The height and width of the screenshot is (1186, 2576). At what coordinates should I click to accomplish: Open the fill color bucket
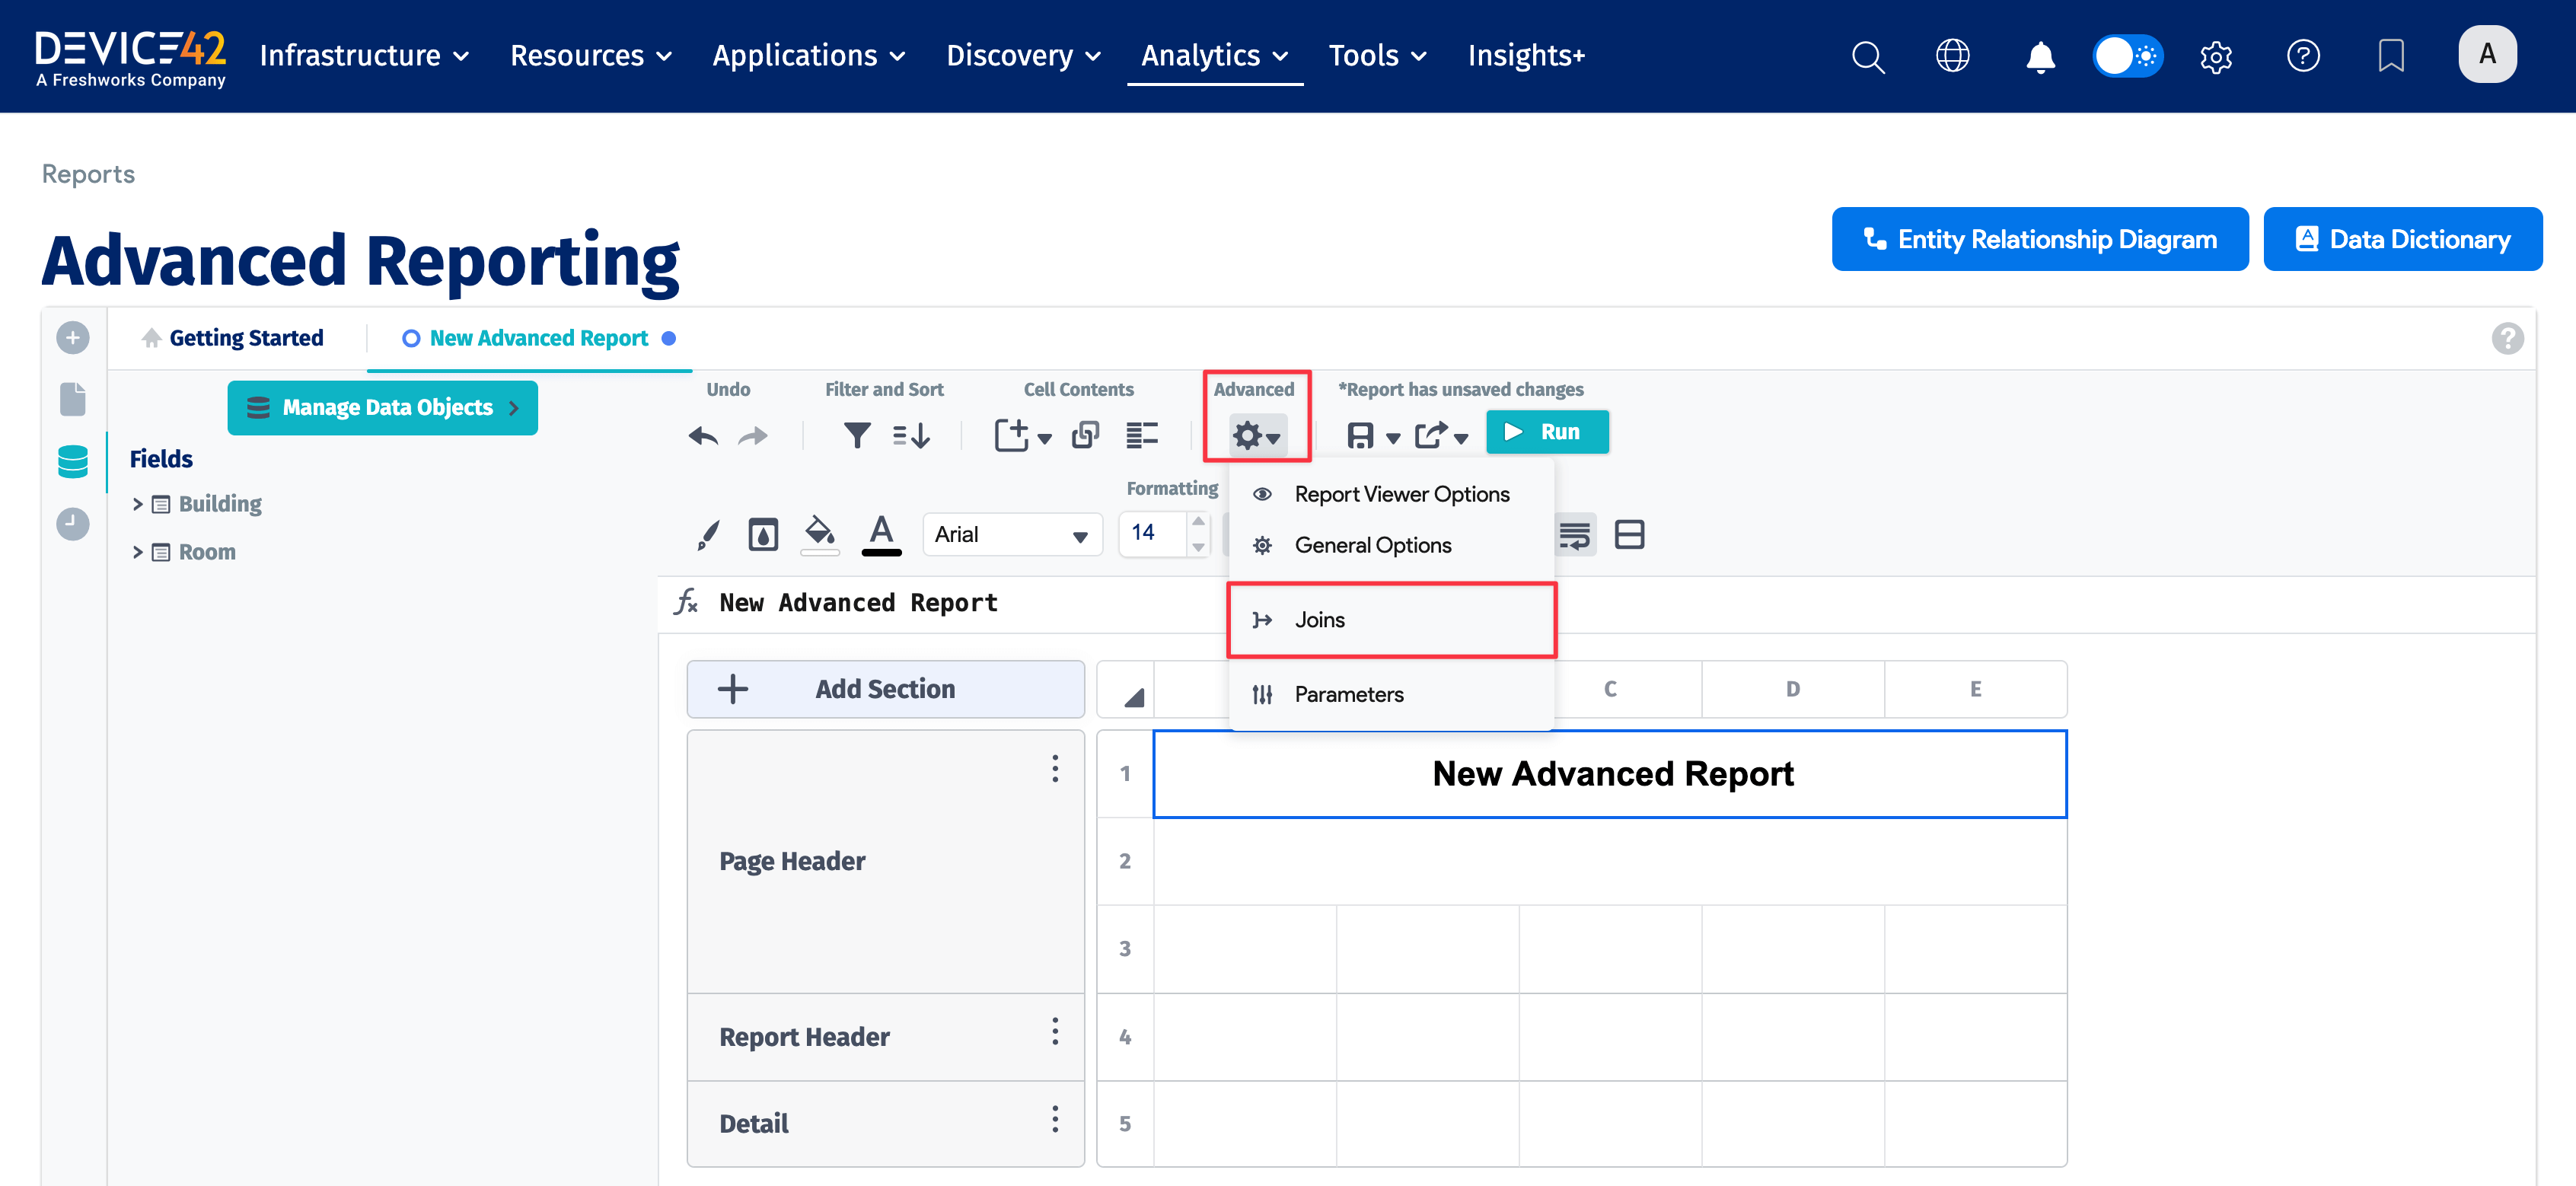tap(820, 535)
